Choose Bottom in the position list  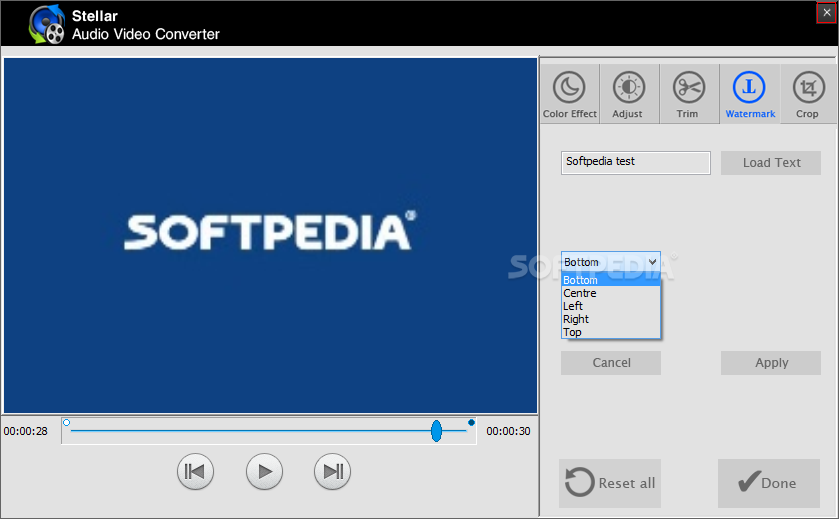click(x=611, y=280)
